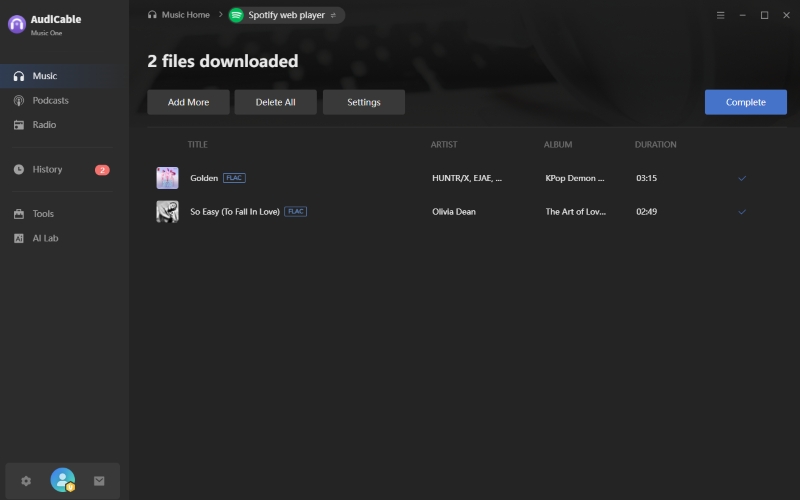800x500 pixels.
Task: Click the album KPop Demon ...
Action: tap(574, 178)
